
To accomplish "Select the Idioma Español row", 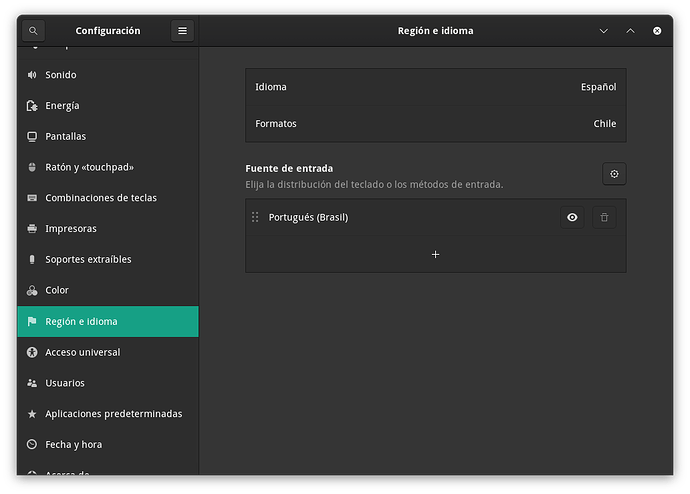I will (435, 87).
